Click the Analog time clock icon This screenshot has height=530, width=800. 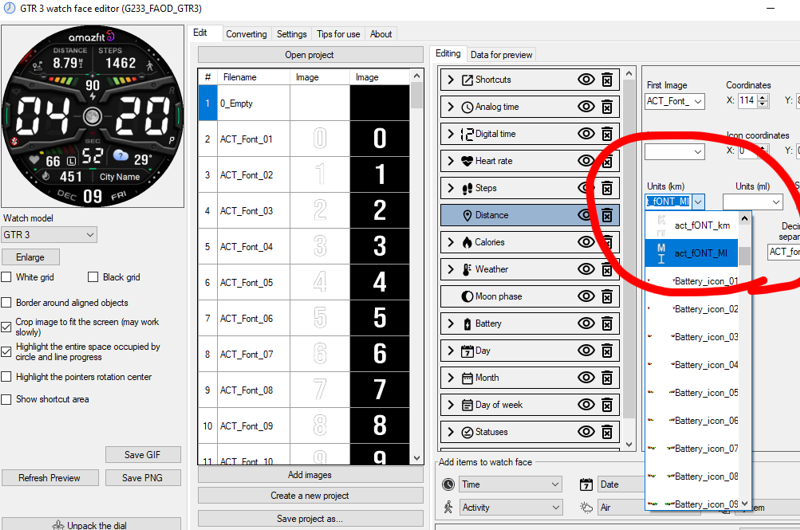tap(467, 107)
